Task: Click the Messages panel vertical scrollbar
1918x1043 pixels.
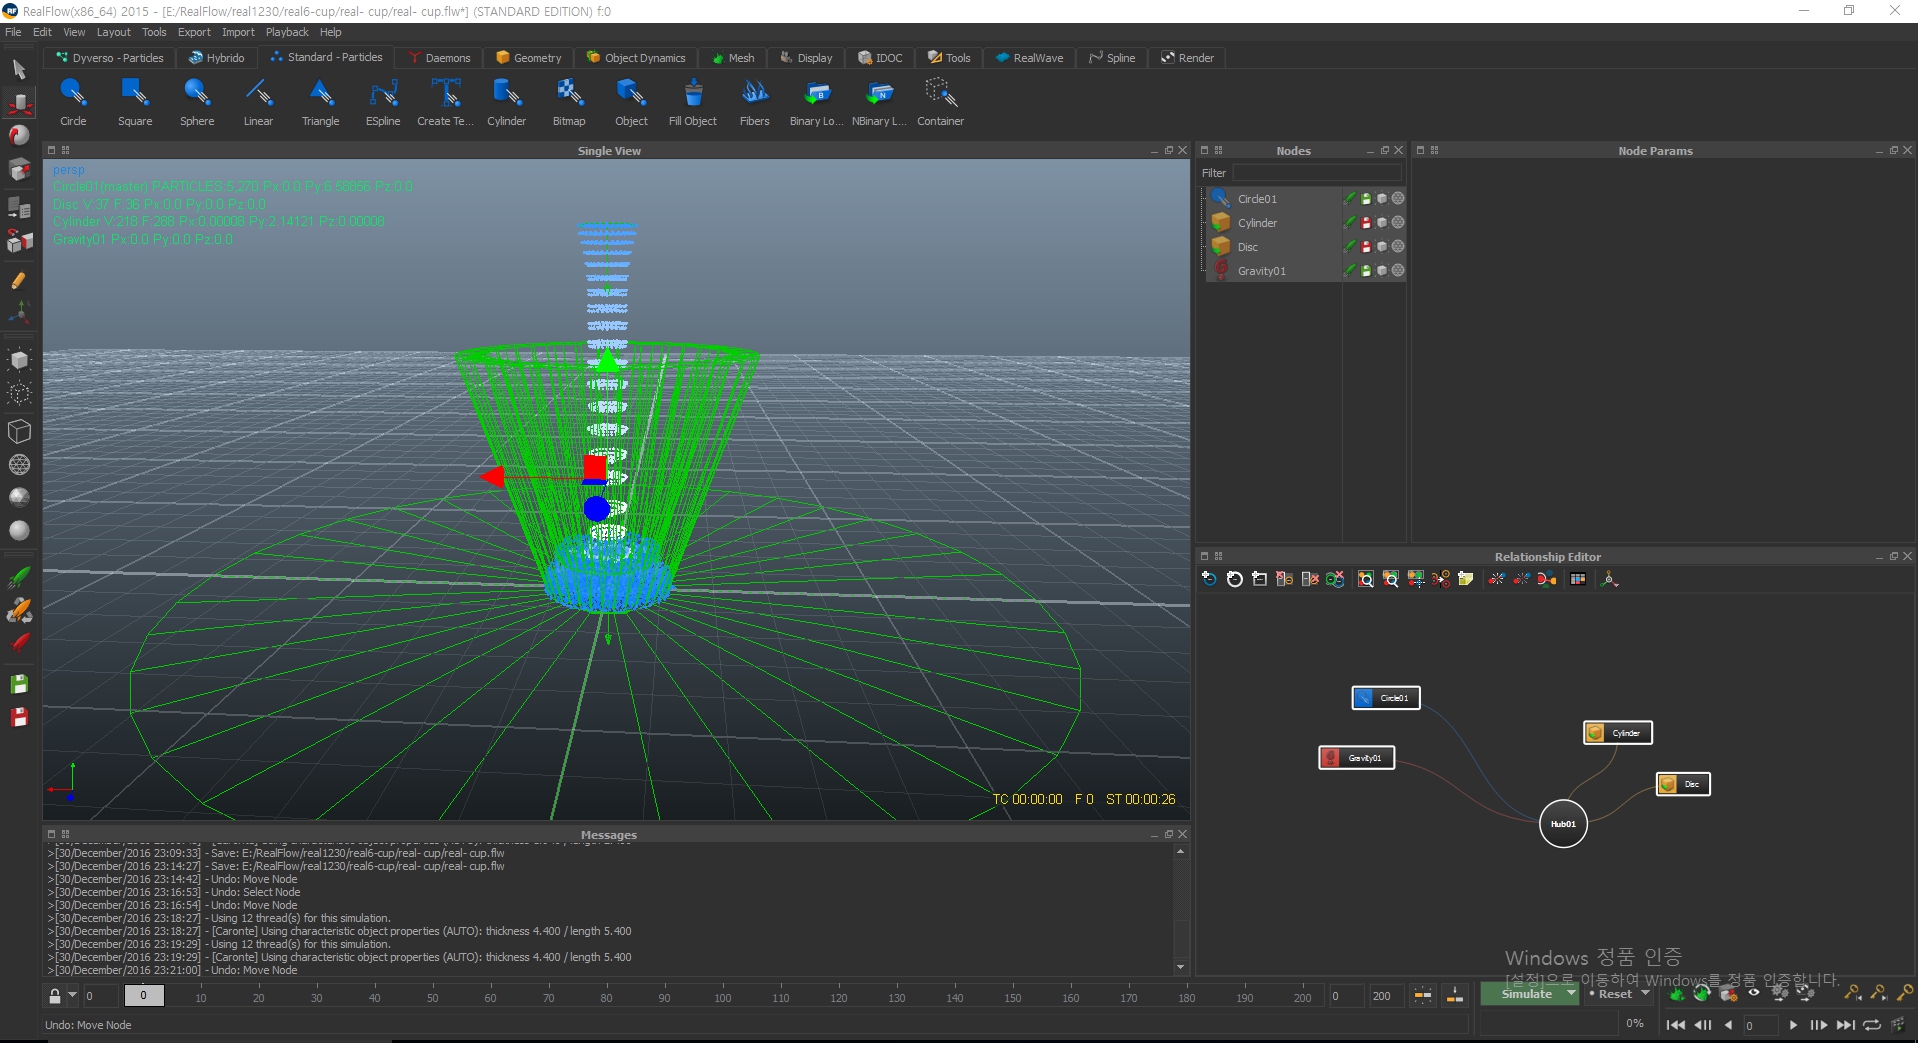Action: pyautogui.click(x=1181, y=909)
